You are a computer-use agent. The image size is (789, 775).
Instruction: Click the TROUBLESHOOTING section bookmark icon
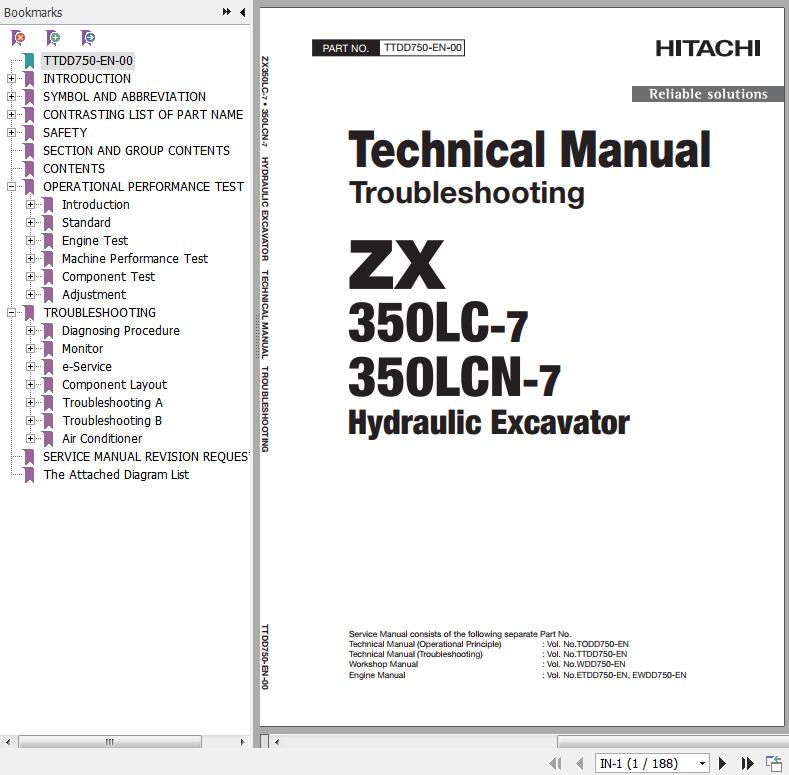[29, 313]
